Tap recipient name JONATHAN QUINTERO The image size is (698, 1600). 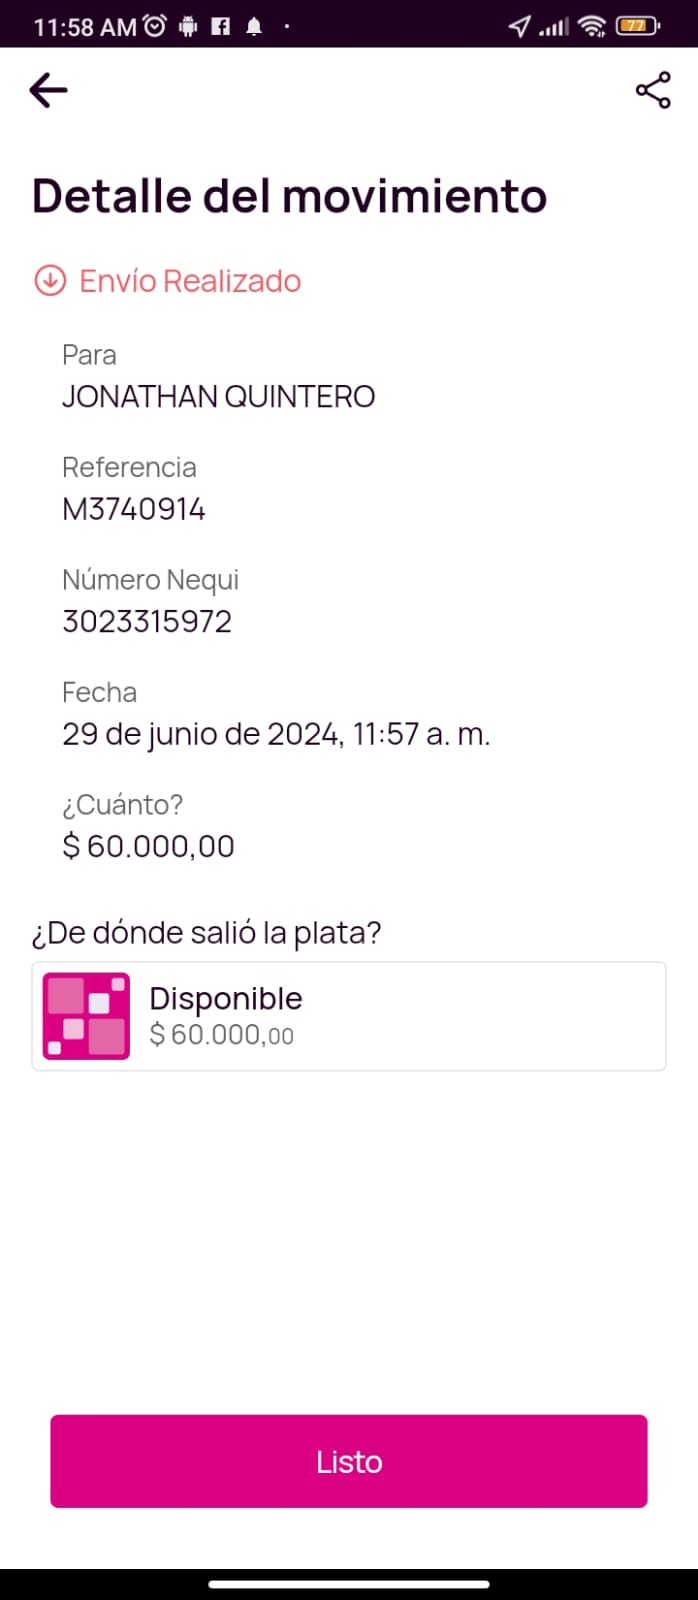click(x=218, y=397)
